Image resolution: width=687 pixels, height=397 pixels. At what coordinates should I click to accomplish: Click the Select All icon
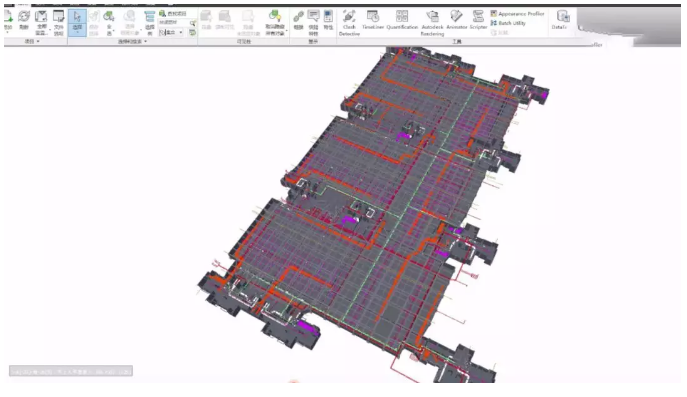tap(109, 17)
